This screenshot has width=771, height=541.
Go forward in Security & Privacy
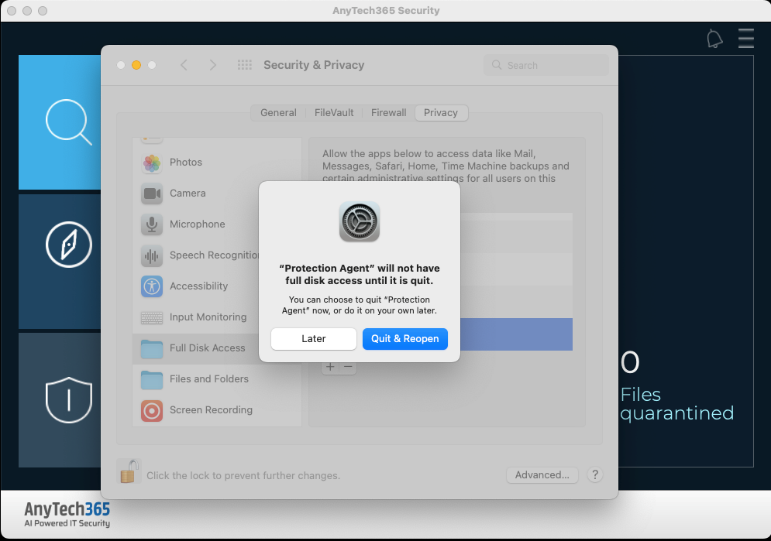212,65
